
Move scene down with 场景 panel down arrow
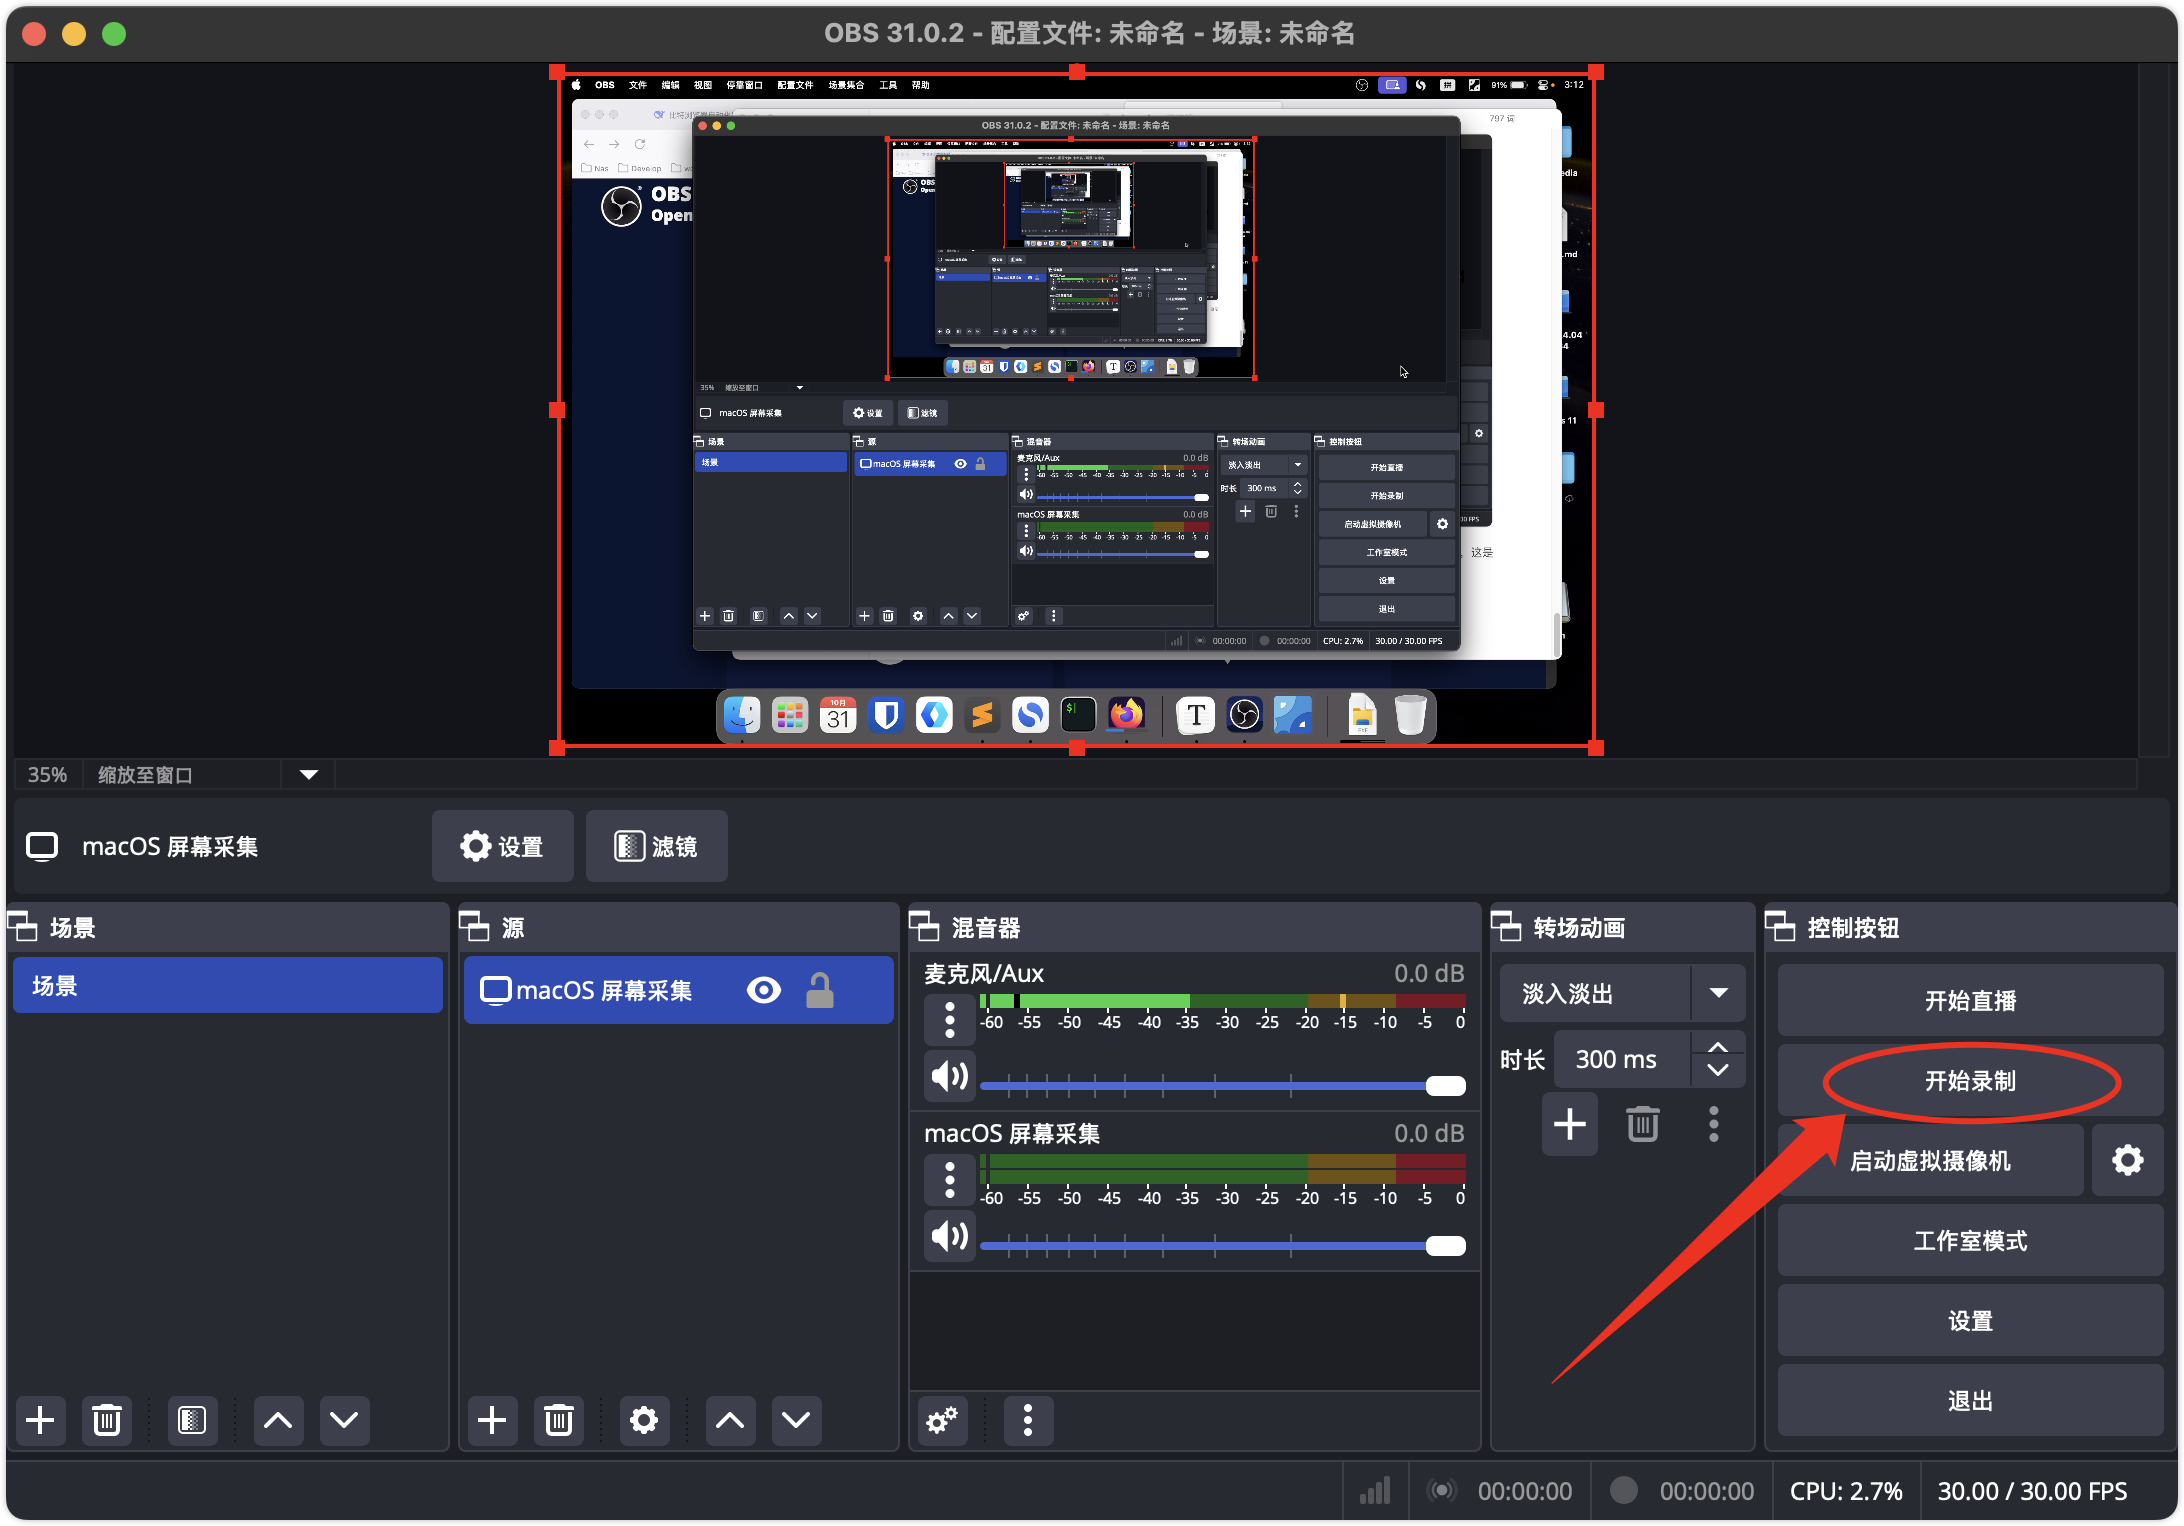(x=344, y=1420)
